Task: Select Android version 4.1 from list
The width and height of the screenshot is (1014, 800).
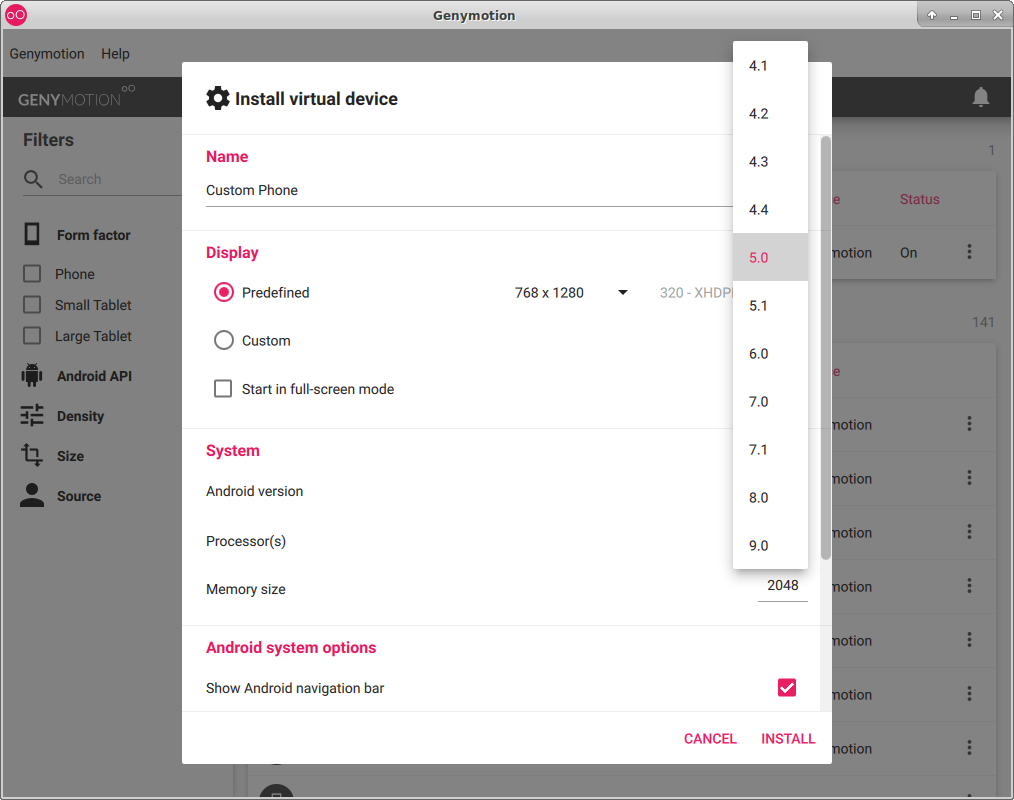Action: (x=770, y=66)
